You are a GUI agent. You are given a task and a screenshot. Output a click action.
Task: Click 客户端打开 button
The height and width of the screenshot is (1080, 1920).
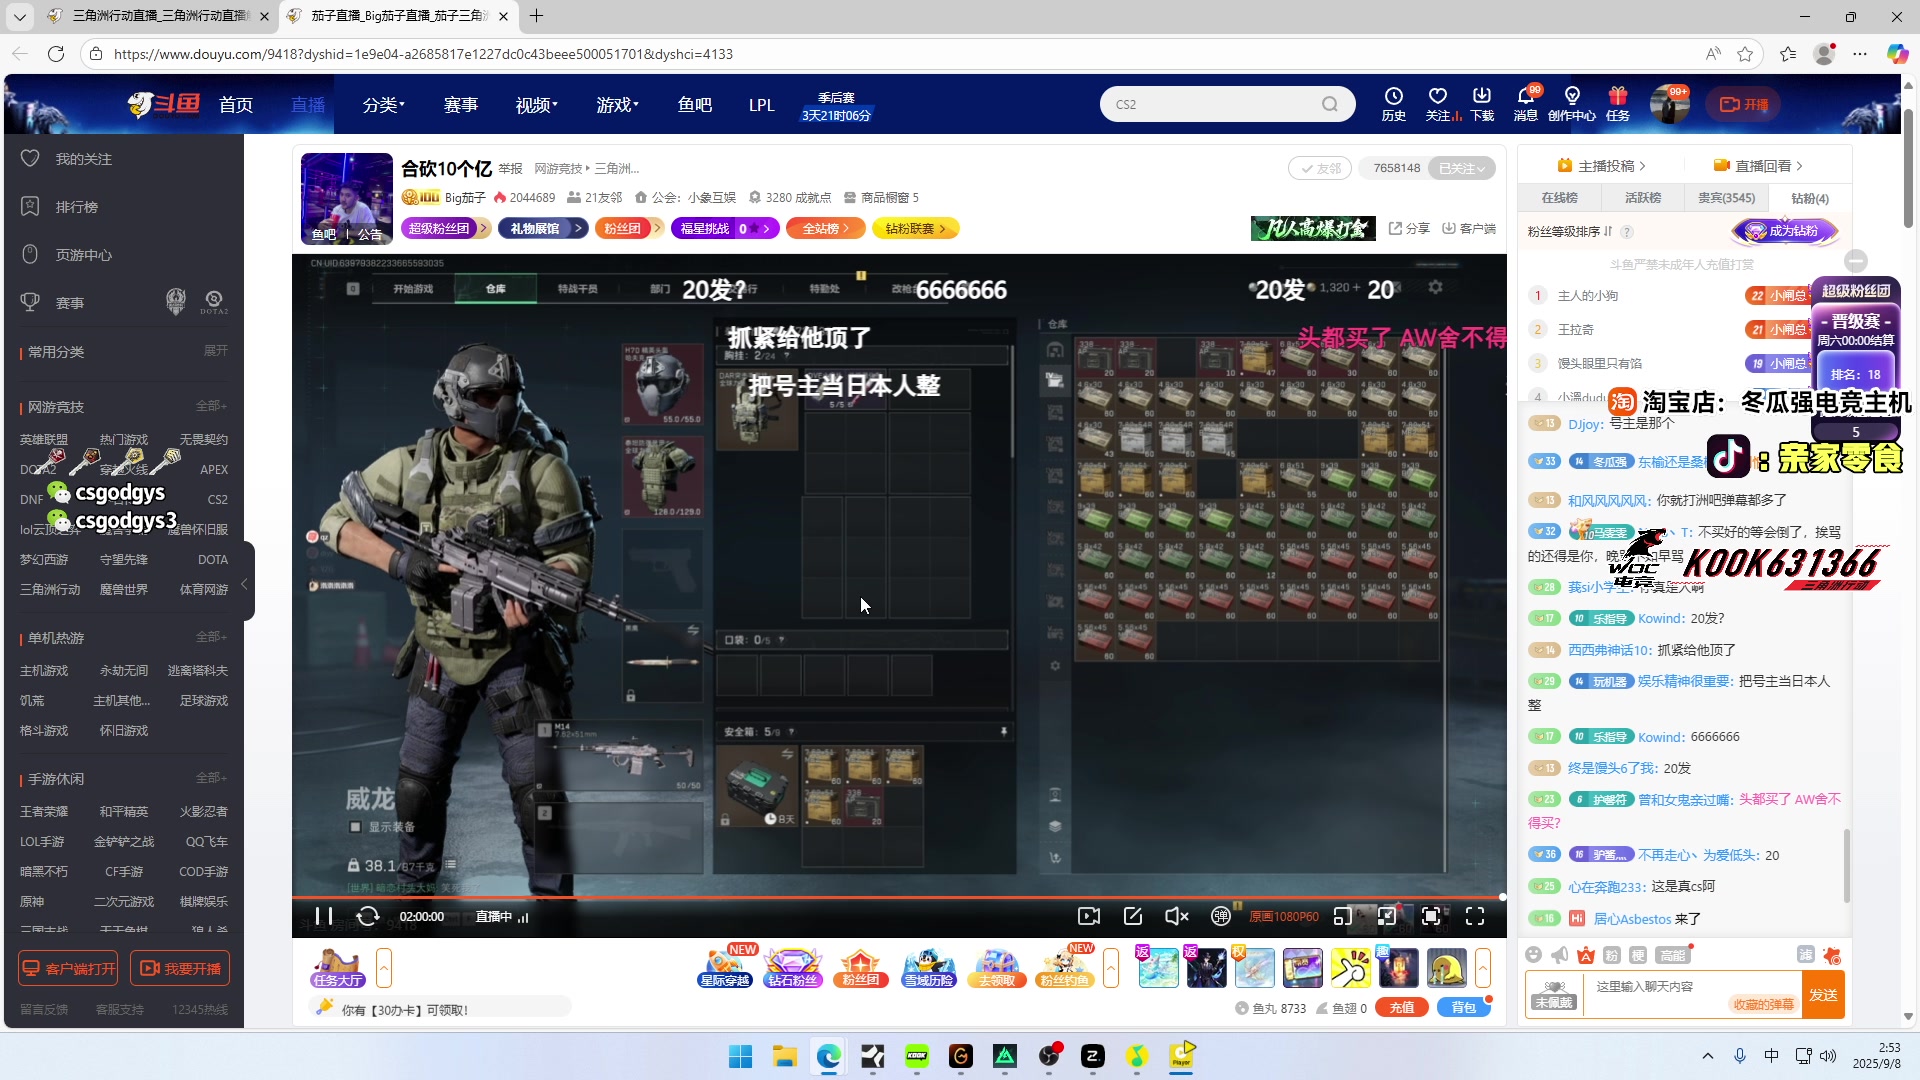(68, 968)
